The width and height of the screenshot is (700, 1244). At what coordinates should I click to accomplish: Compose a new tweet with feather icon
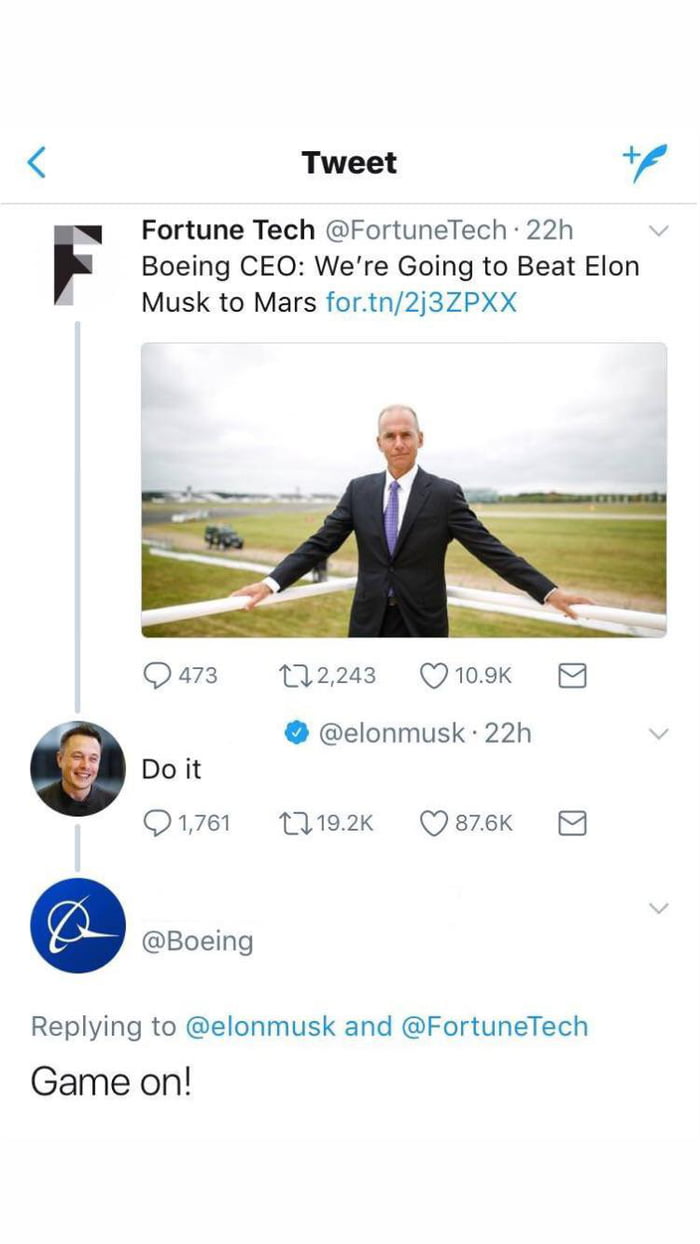click(644, 163)
